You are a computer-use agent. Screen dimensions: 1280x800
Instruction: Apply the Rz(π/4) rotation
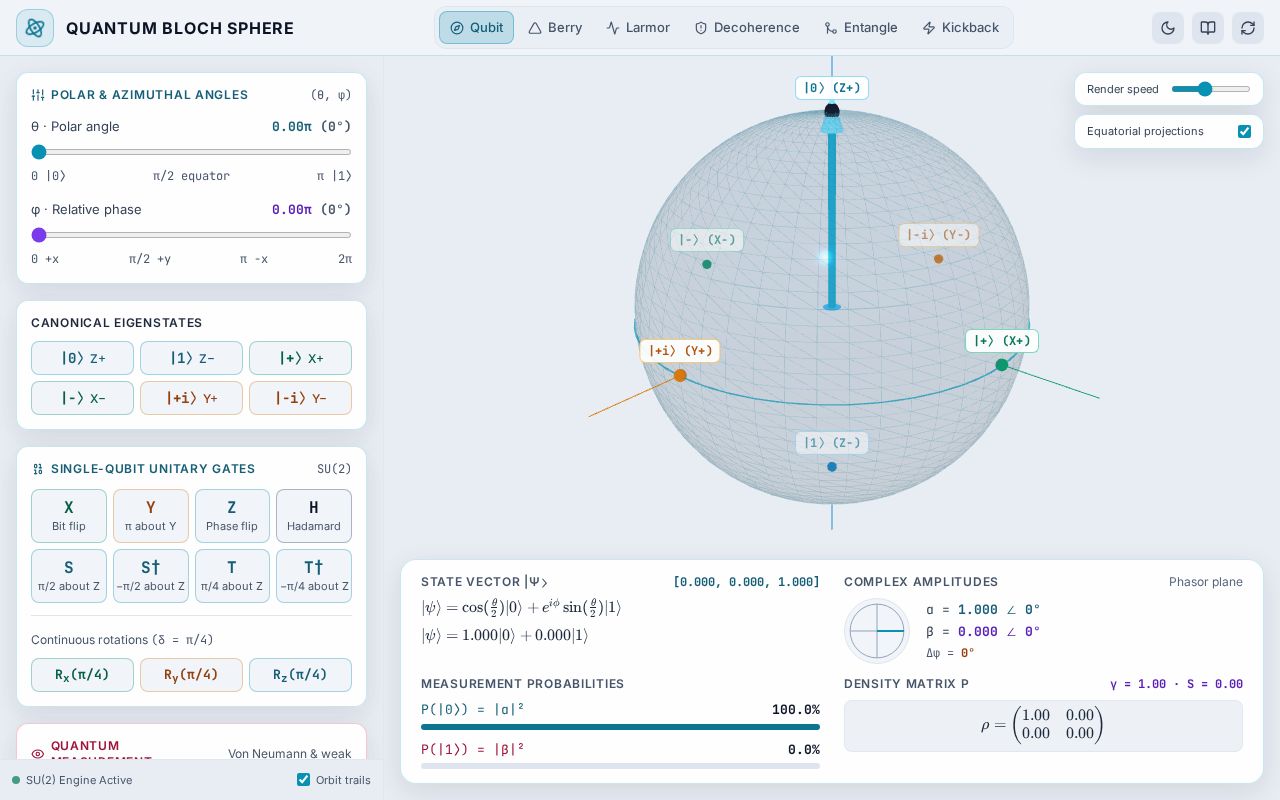coord(300,675)
